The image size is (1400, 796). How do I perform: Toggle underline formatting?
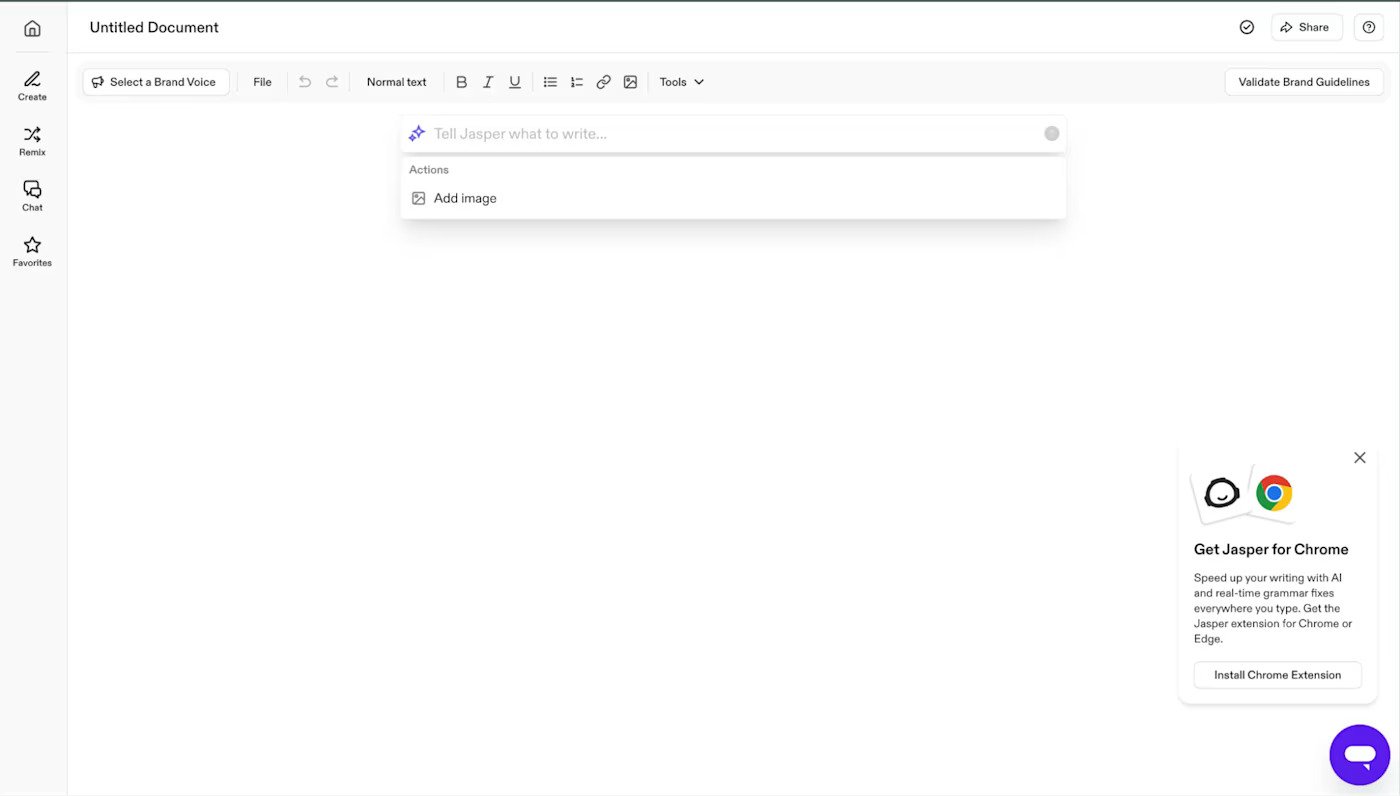coord(514,81)
